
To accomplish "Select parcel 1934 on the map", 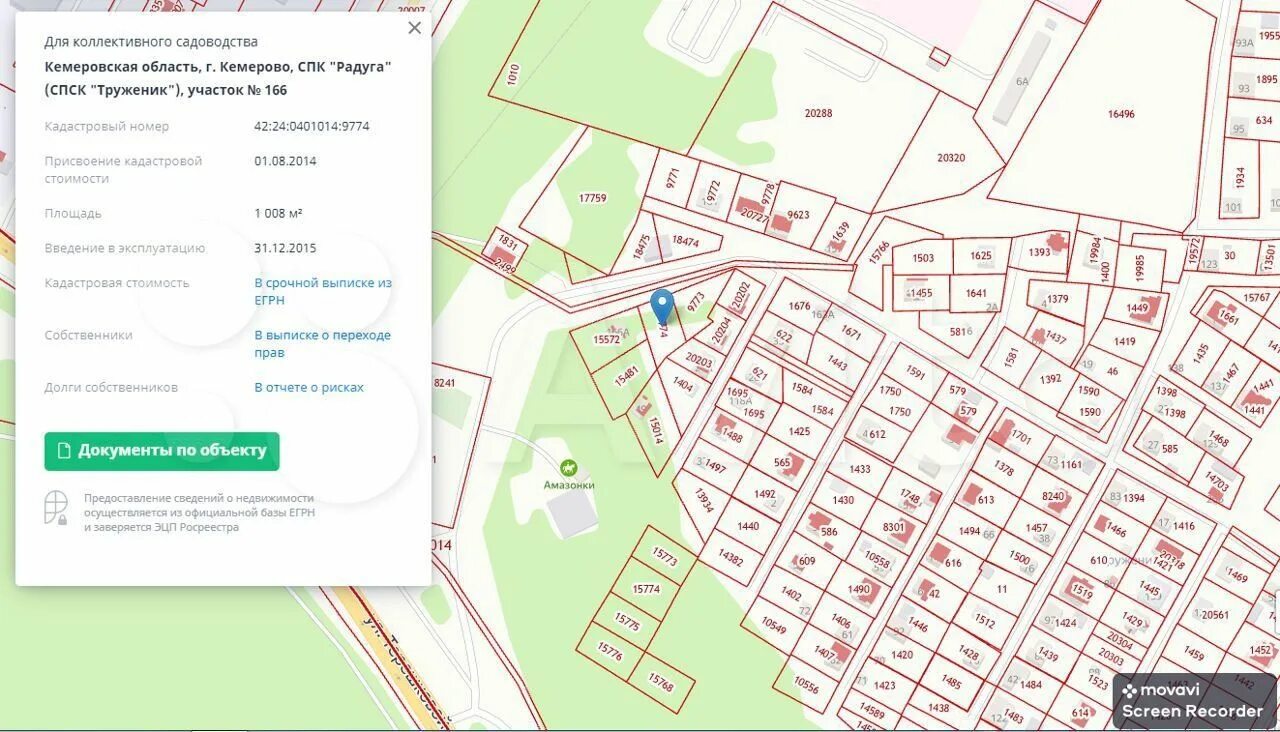I will [x=1241, y=177].
